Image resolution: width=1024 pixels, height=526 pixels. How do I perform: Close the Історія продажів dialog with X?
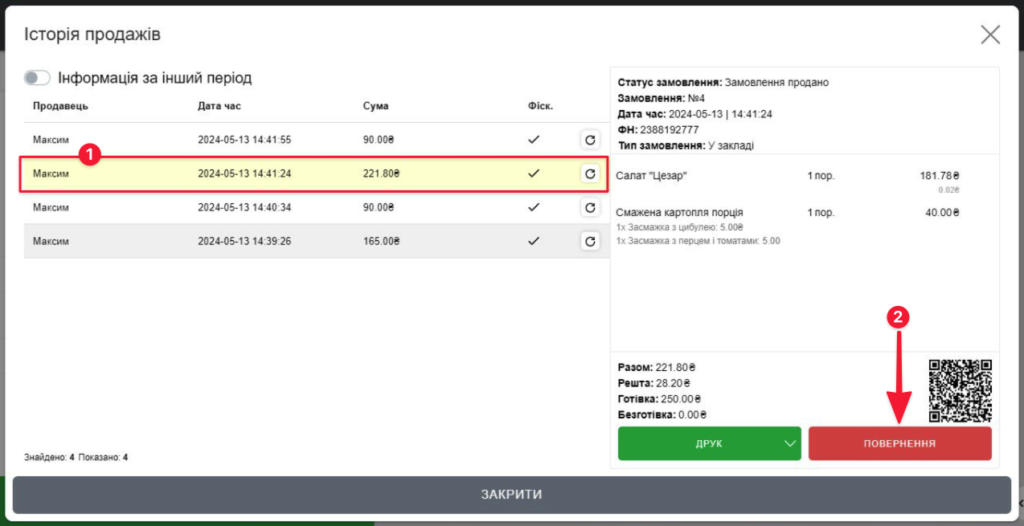(x=990, y=35)
